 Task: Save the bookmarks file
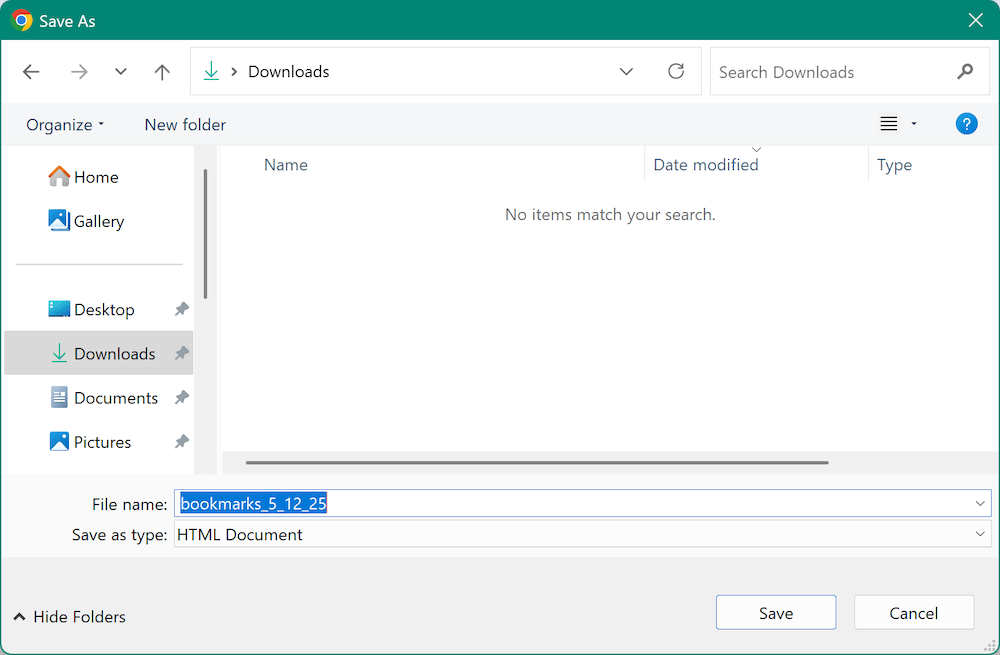pyautogui.click(x=775, y=611)
